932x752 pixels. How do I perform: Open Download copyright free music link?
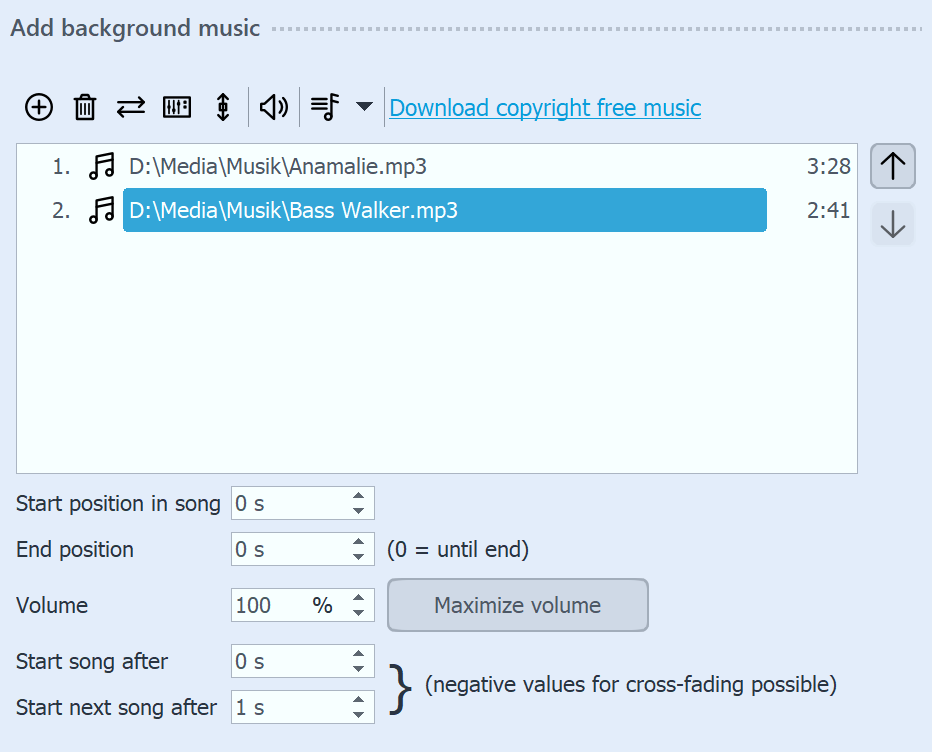(545, 107)
